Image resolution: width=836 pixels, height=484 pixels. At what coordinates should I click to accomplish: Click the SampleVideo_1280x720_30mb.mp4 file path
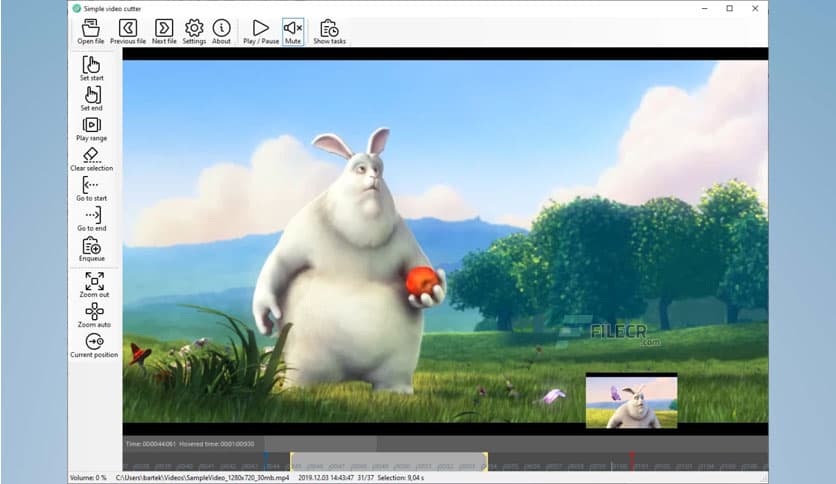point(203,478)
